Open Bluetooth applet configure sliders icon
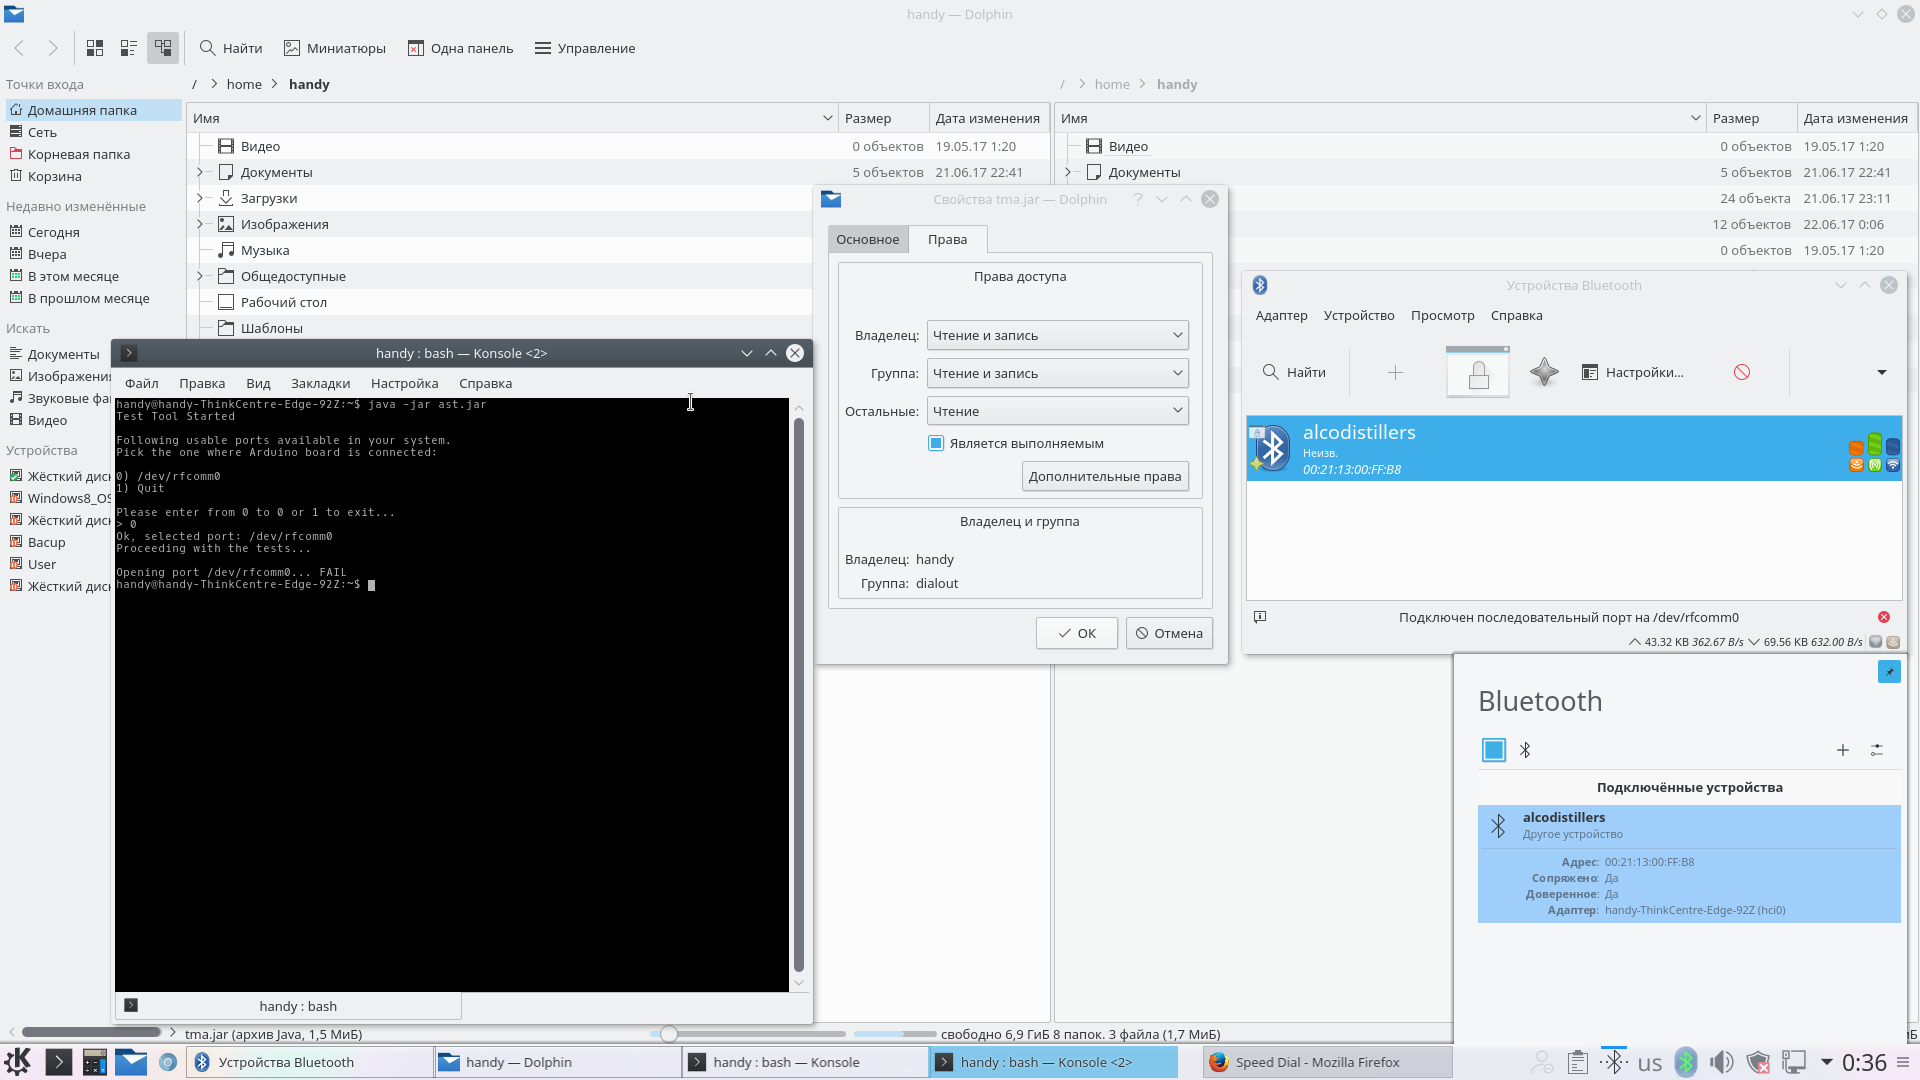Viewport: 1920px width, 1080px height. click(x=1877, y=750)
